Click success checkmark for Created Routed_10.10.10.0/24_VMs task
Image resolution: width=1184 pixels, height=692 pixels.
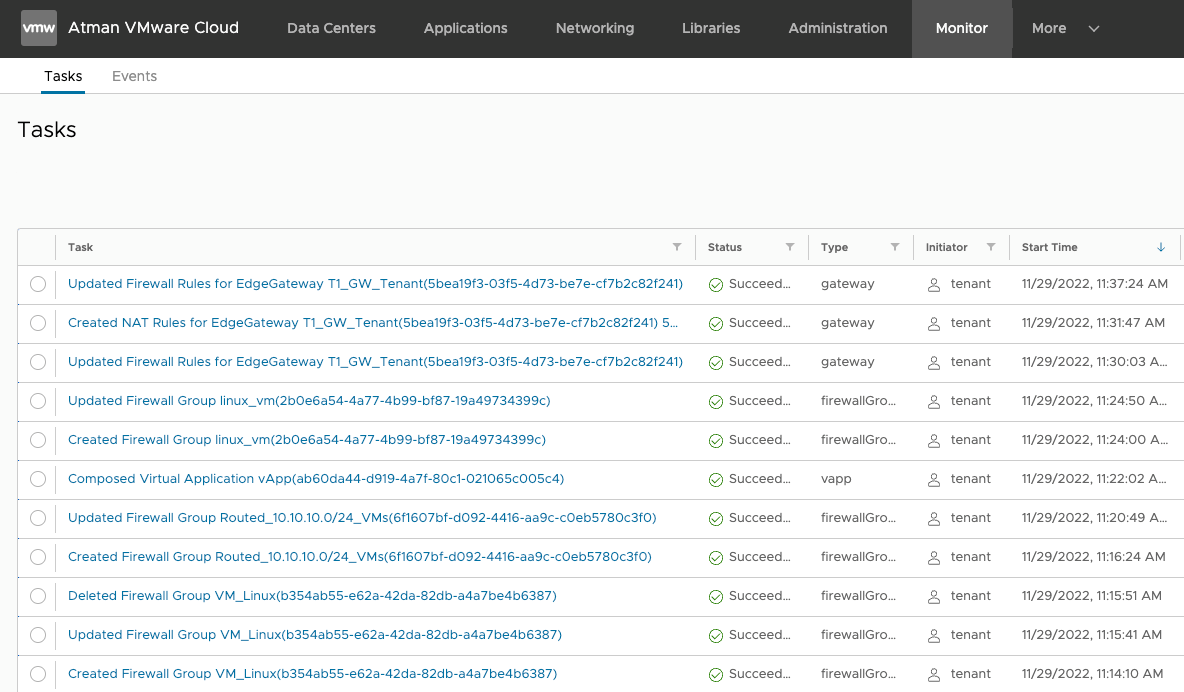[716, 558]
